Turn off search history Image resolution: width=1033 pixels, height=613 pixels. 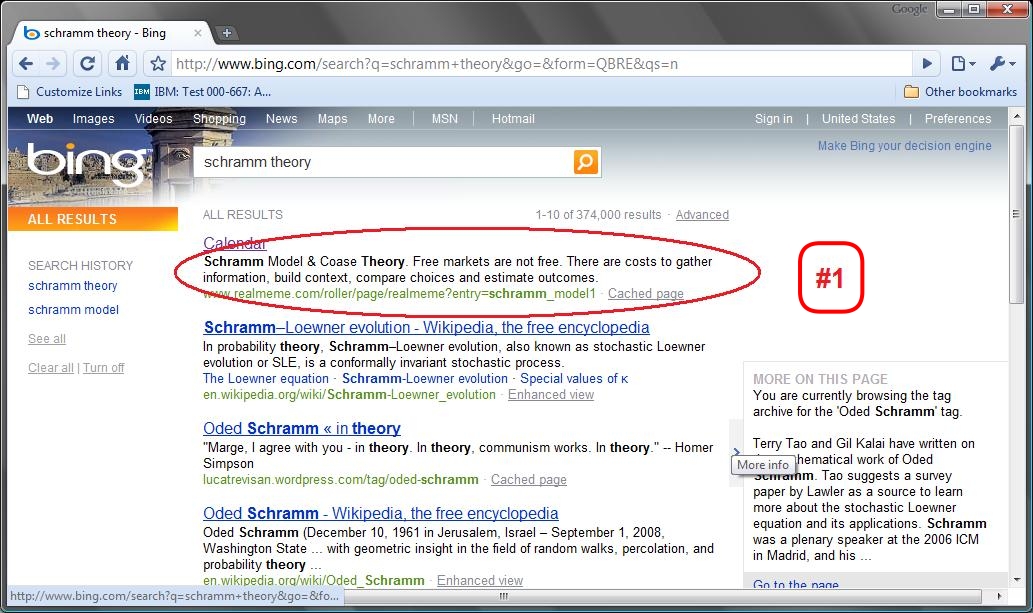point(103,368)
